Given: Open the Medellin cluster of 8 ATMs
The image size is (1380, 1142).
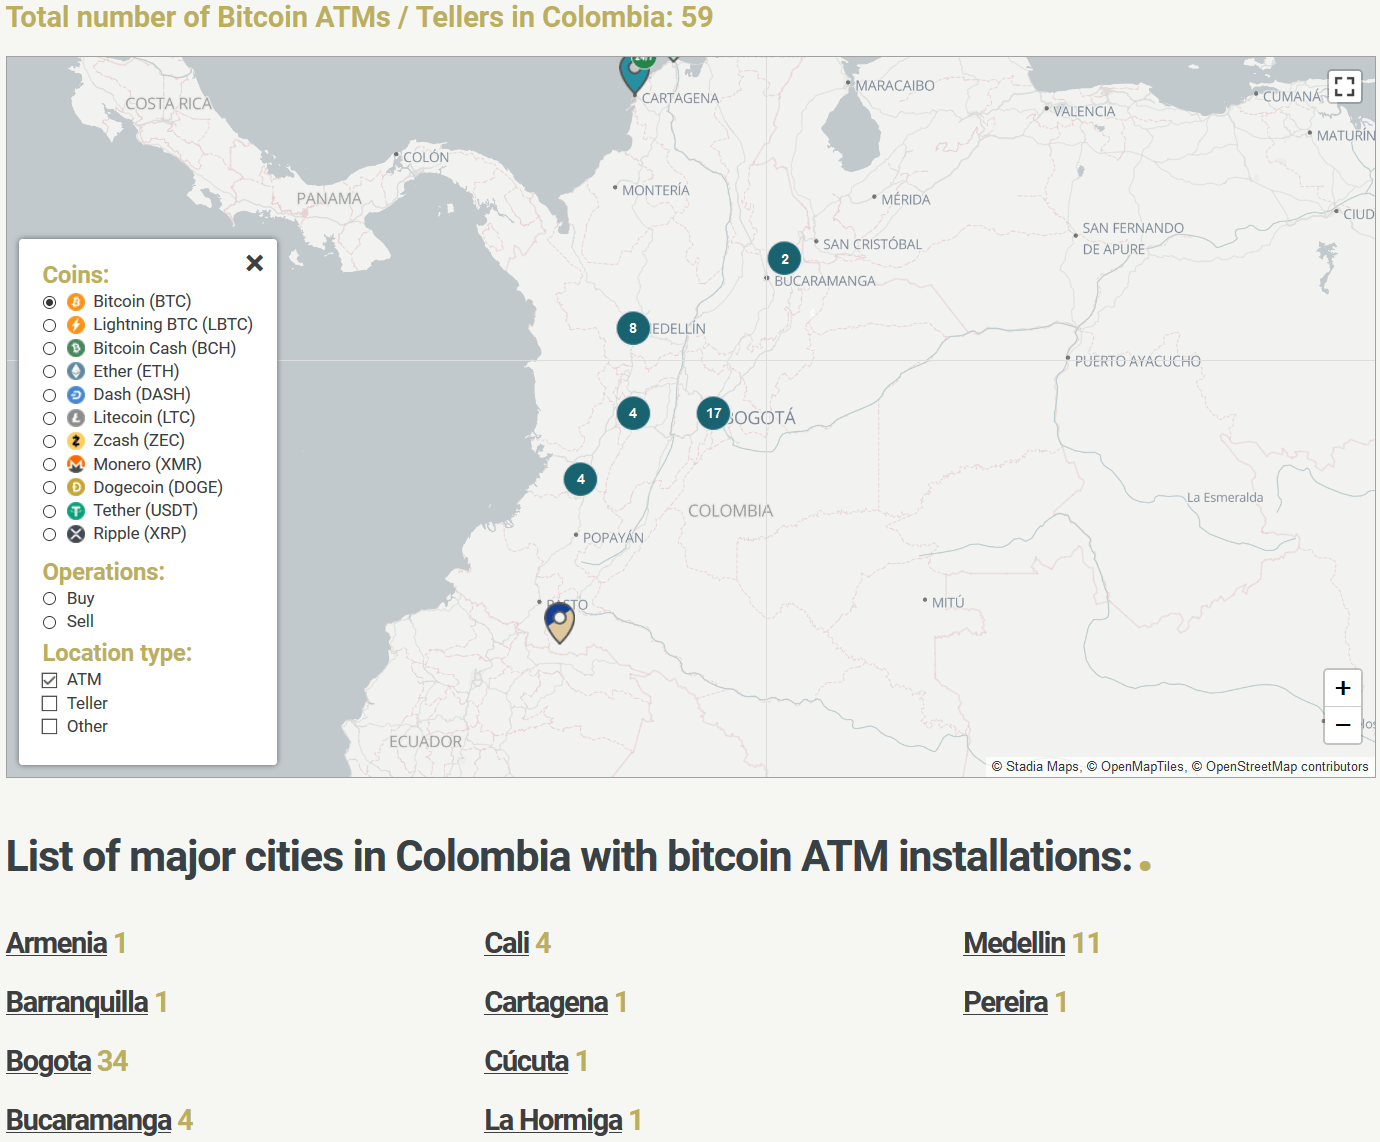Looking at the screenshot, I should (x=633, y=328).
